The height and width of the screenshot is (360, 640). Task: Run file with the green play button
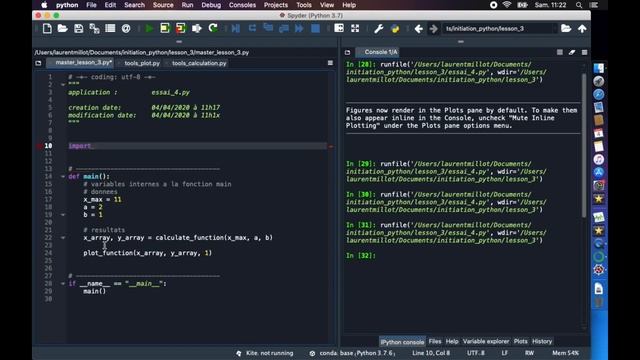coord(149,29)
